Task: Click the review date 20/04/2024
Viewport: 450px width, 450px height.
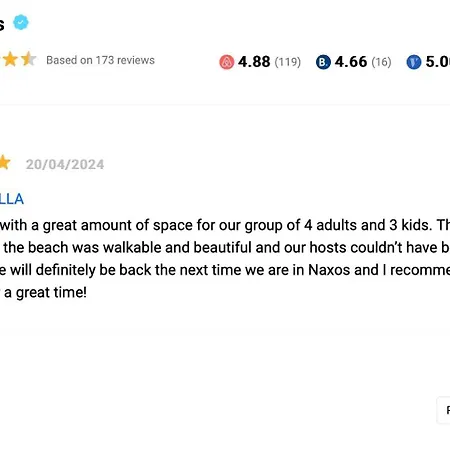Action: tap(65, 165)
